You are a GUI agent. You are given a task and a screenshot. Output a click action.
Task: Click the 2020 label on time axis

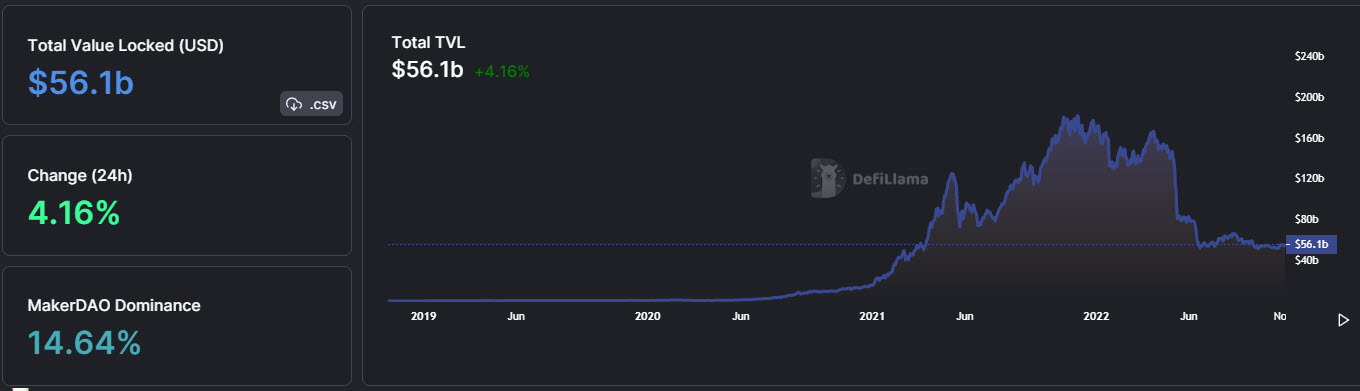click(x=648, y=316)
